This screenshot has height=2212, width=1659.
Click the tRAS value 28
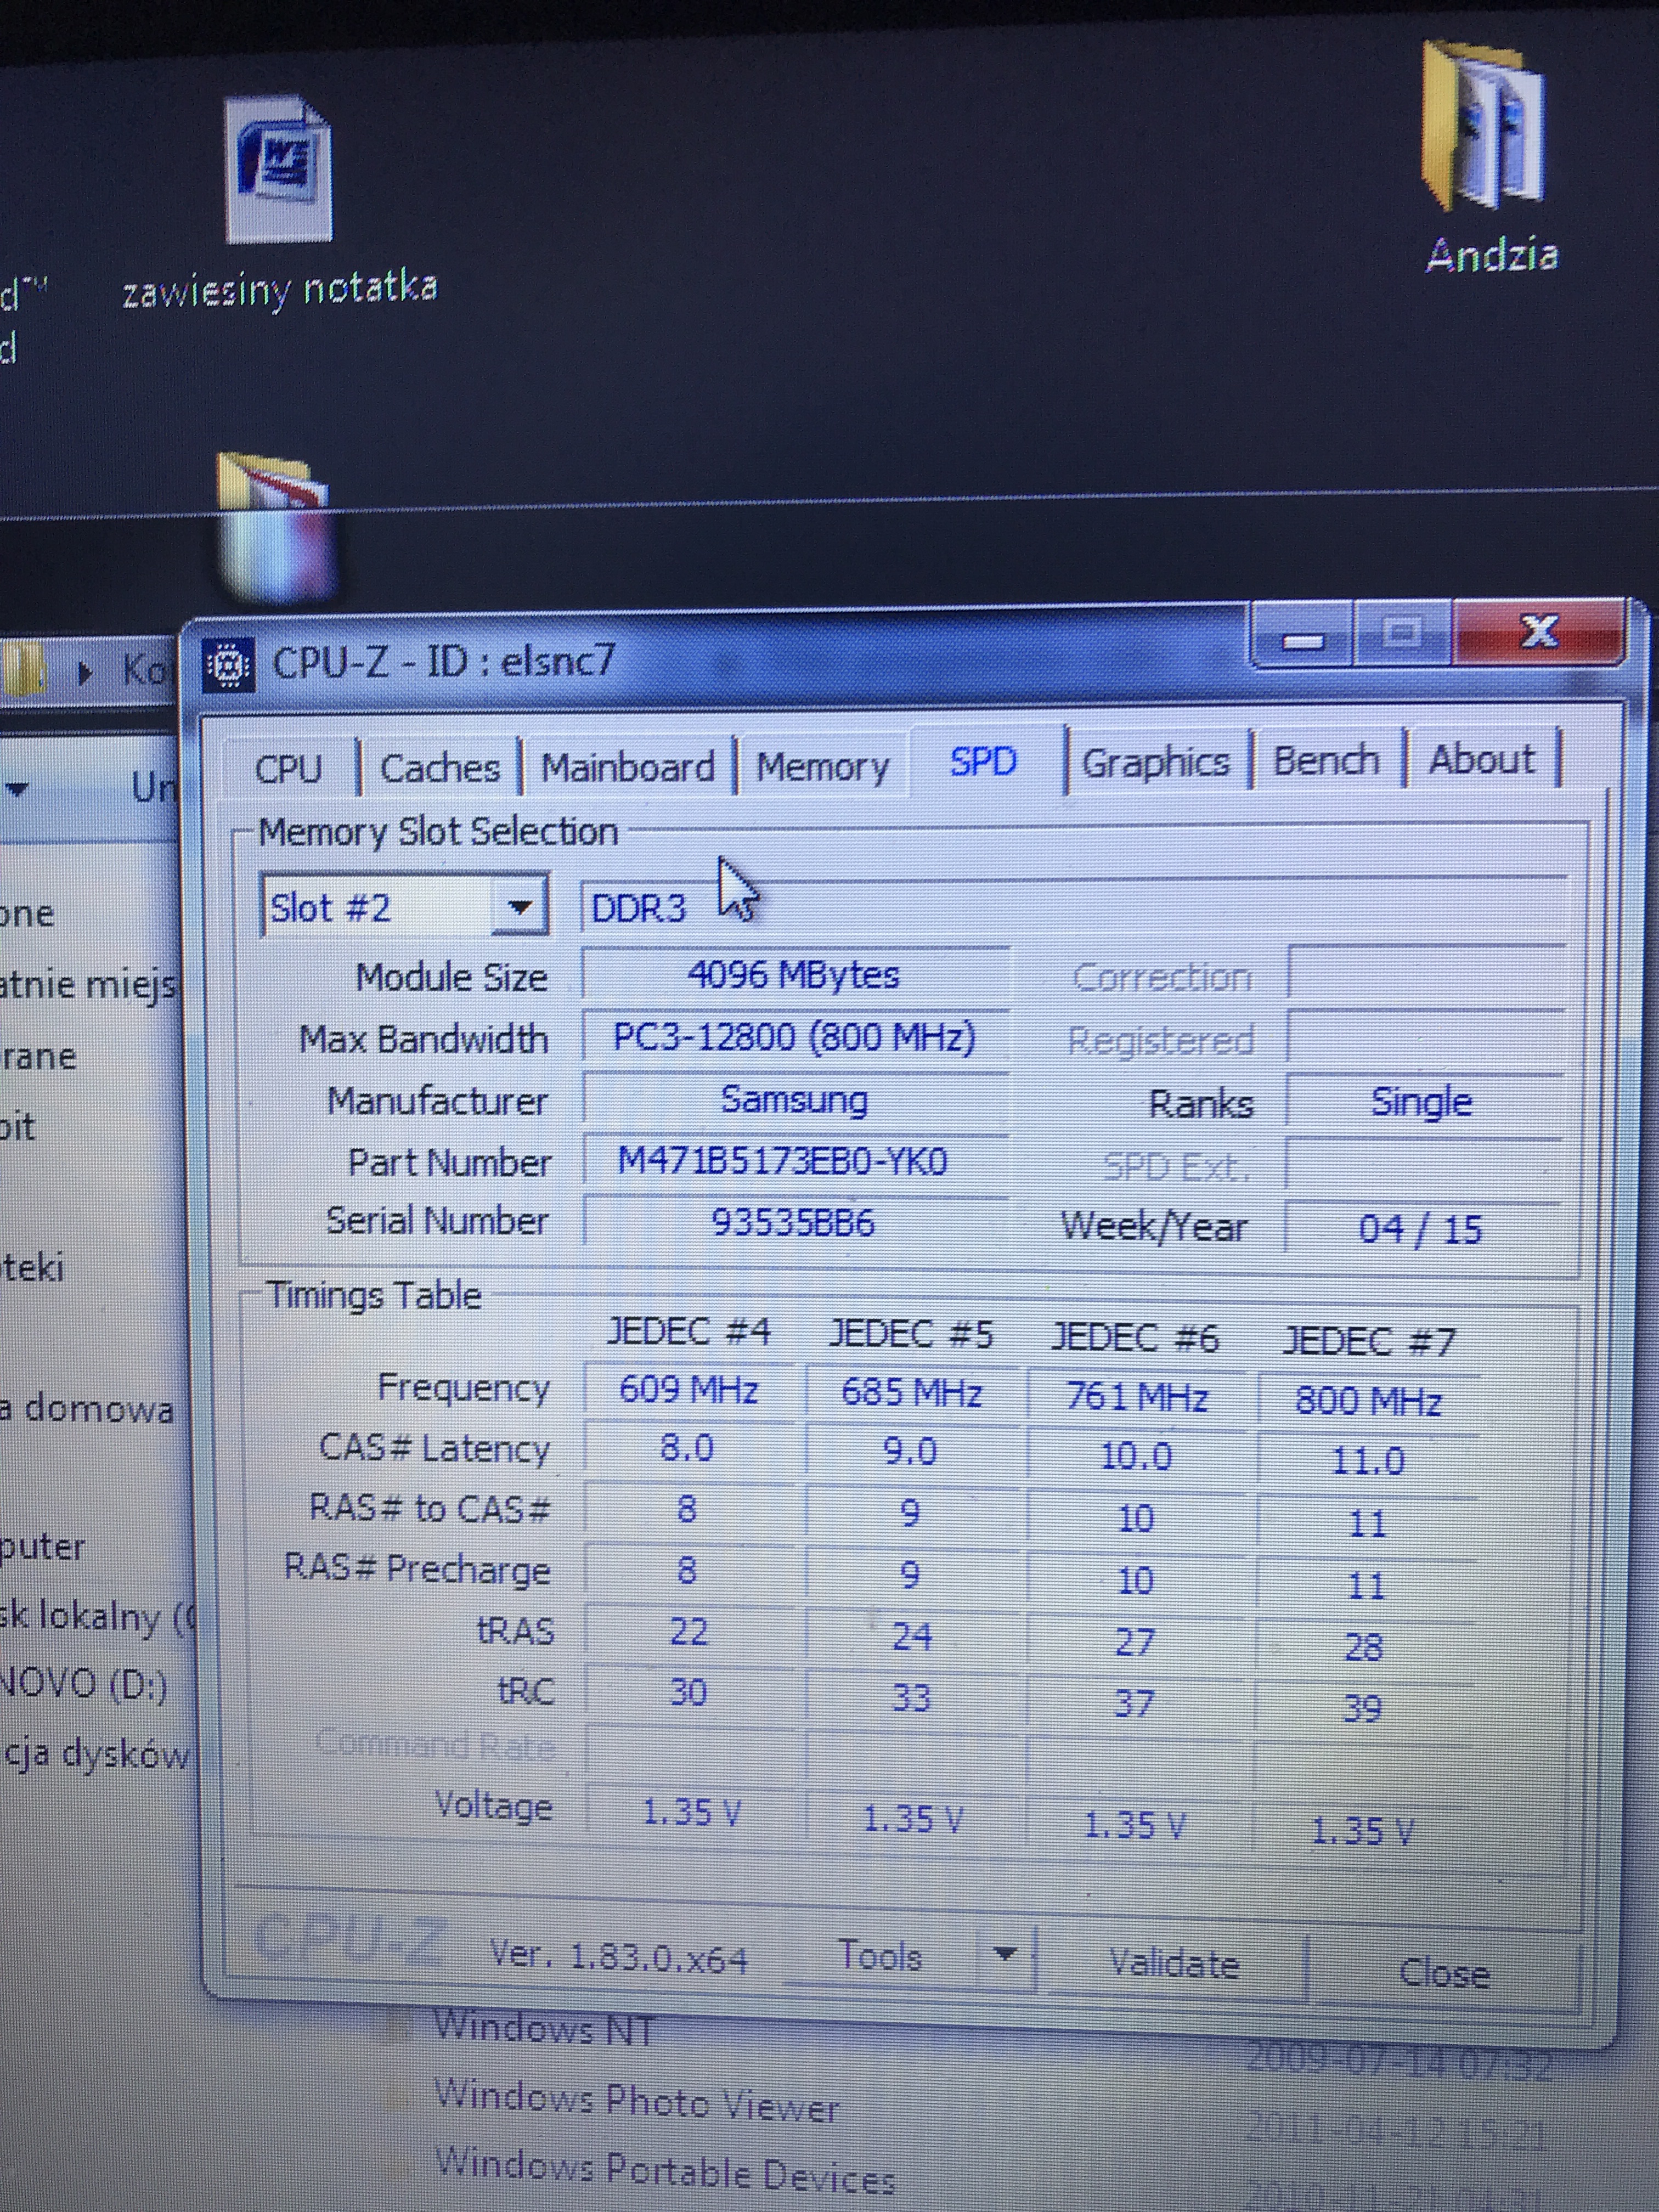tap(1365, 1646)
